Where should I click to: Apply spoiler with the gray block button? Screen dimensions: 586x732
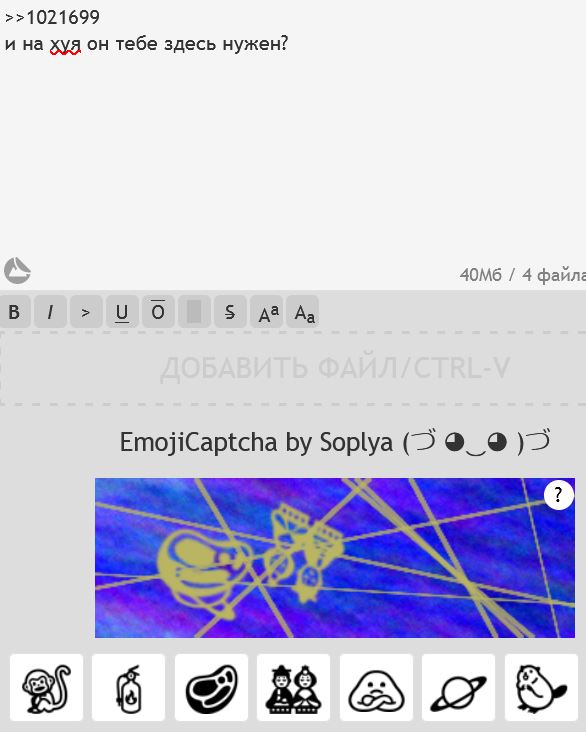(x=194, y=311)
